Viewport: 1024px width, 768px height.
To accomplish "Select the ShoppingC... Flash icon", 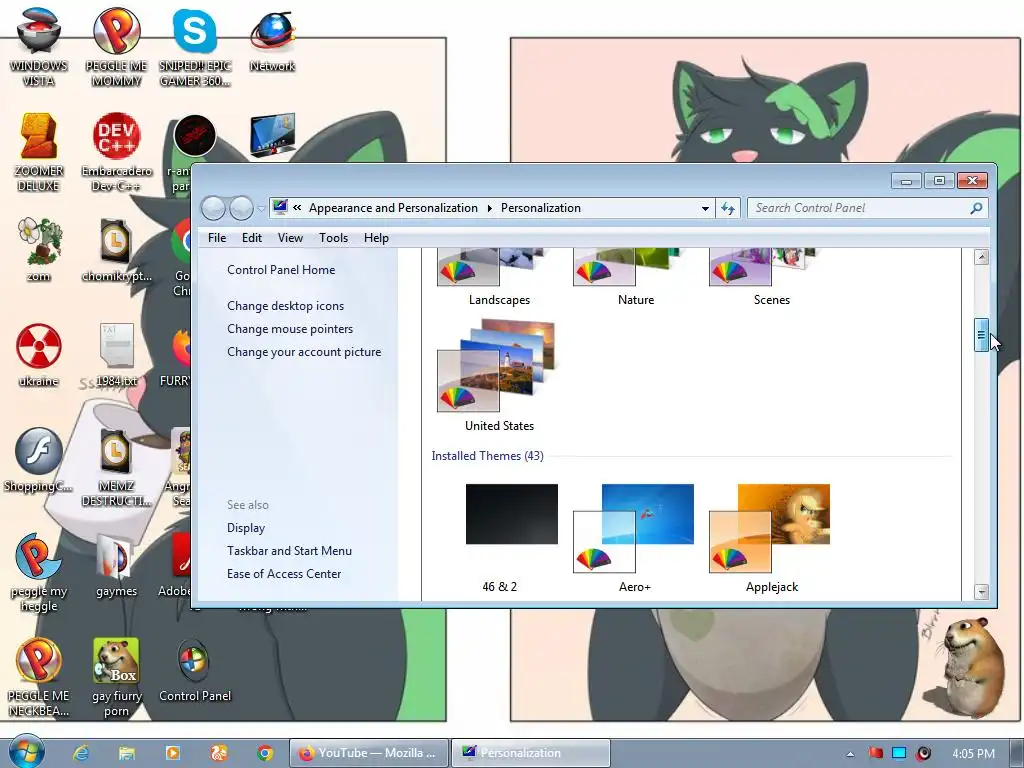I will tap(38, 460).
